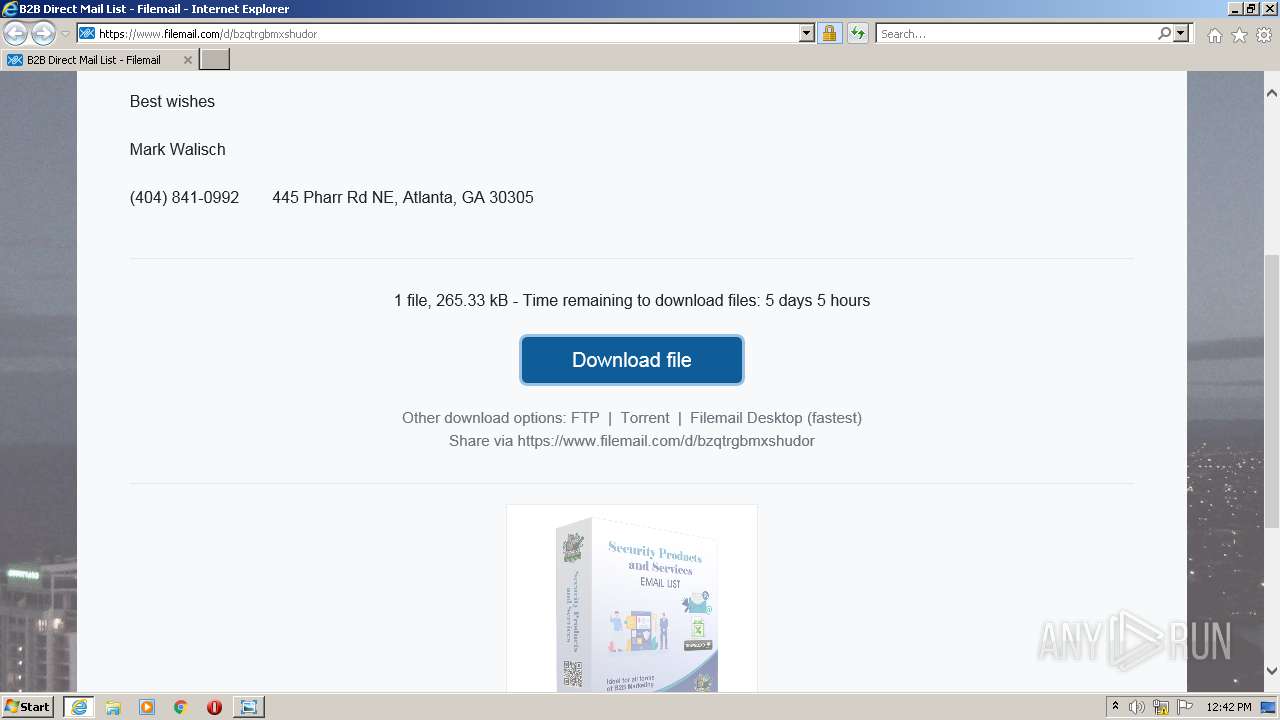Viewport: 1280px width, 720px height.
Task: Click scrollbar up arrow
Action: [1272, 93]
